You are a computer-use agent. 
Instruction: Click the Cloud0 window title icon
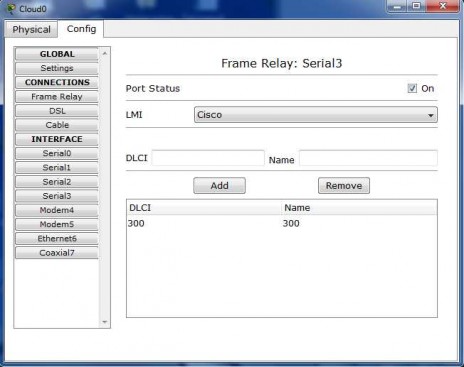(11, 8)
